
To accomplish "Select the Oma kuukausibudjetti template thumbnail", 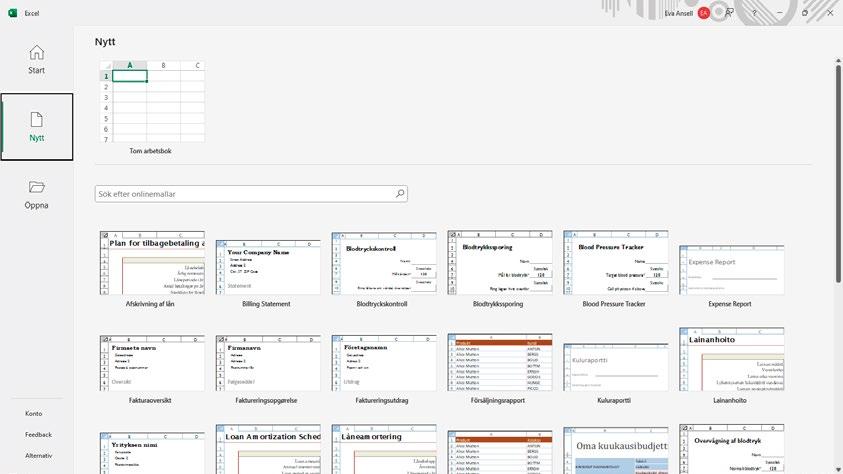I will coord(616,450).
